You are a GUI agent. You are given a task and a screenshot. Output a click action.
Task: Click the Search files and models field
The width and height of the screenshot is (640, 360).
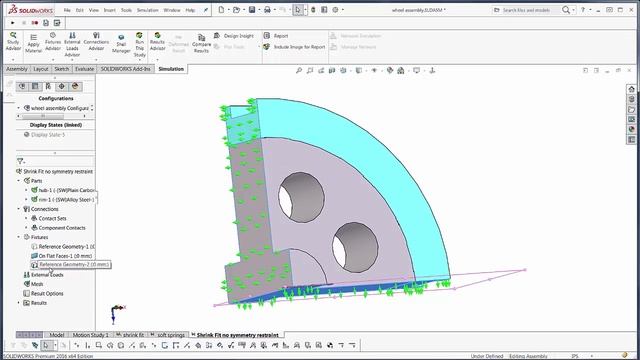pos(526,10)
